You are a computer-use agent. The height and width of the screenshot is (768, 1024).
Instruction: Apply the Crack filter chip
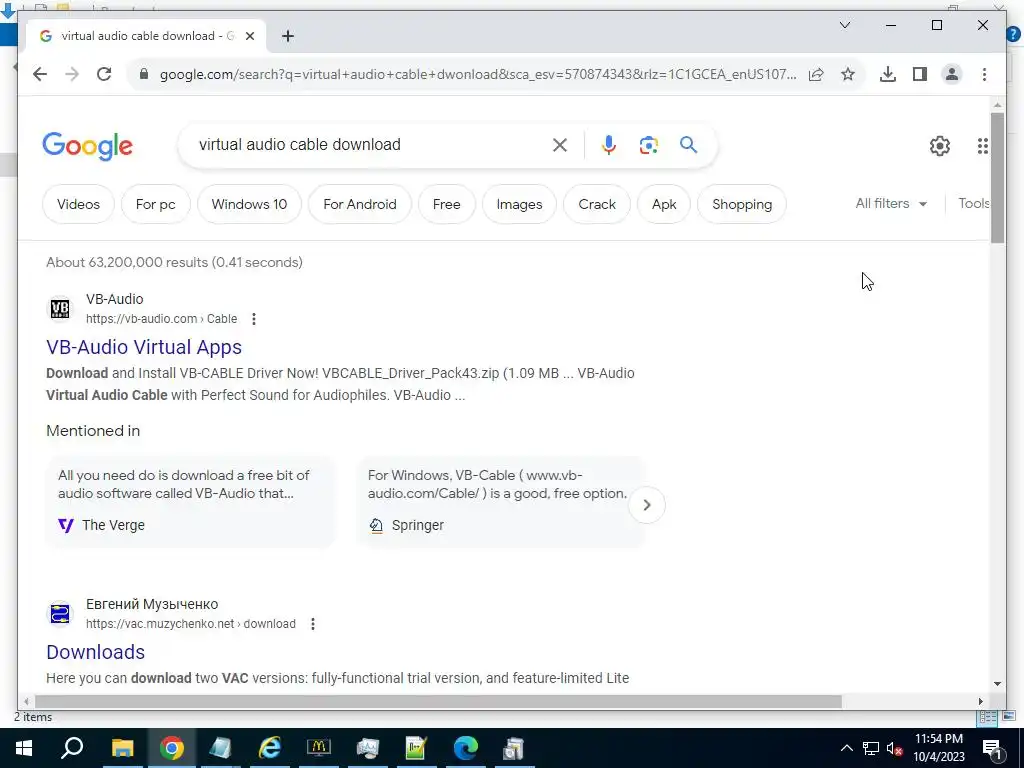coord(597,204)
